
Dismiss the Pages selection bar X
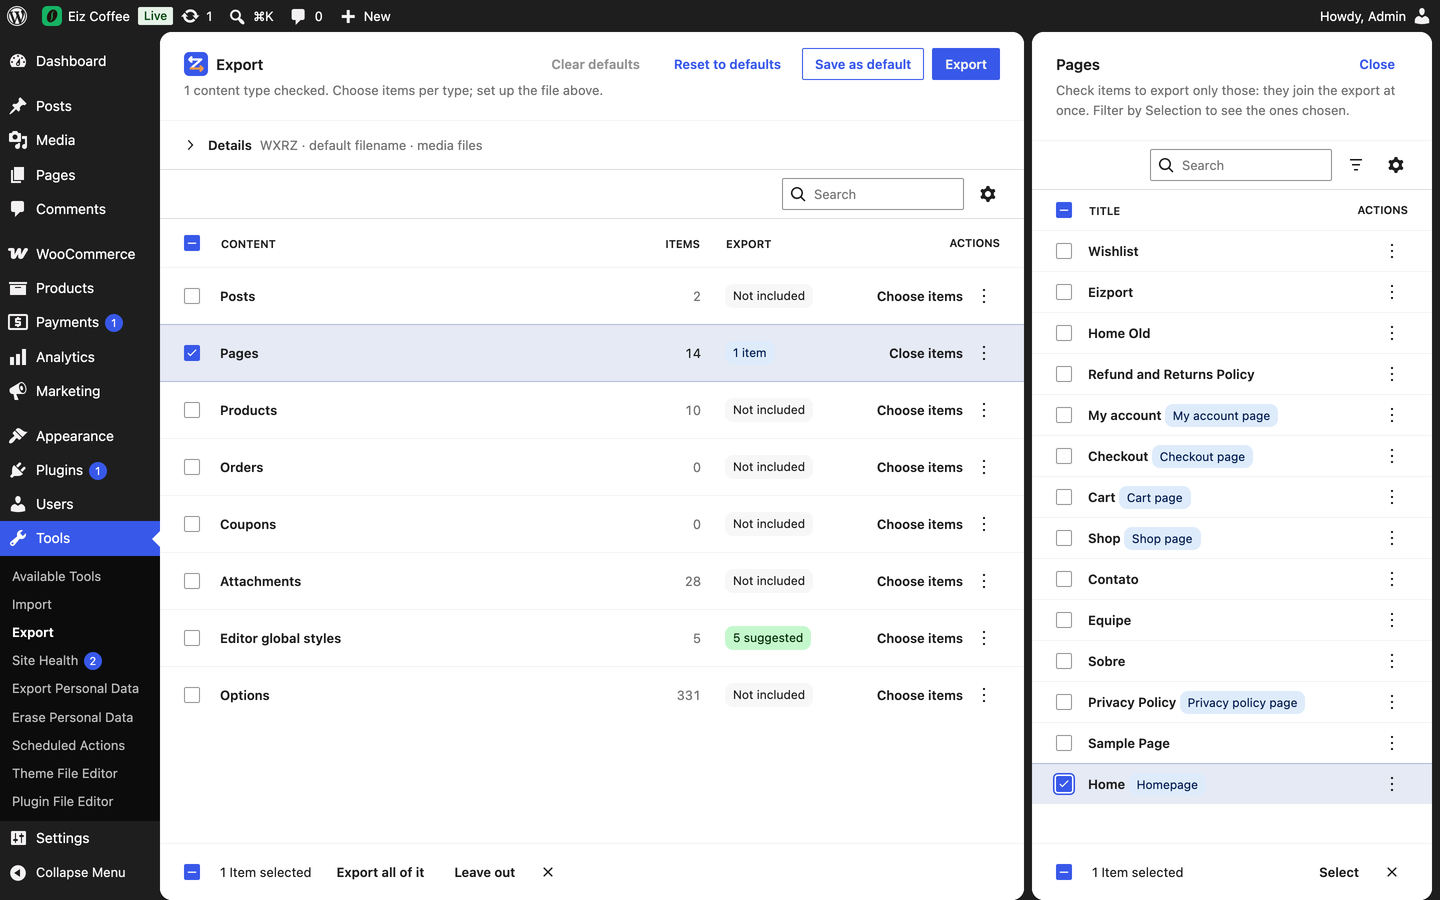[1392, 872]
